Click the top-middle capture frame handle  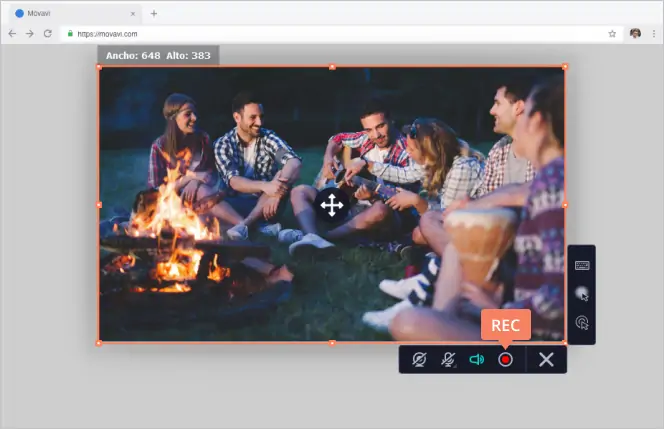tap(332, 67)
